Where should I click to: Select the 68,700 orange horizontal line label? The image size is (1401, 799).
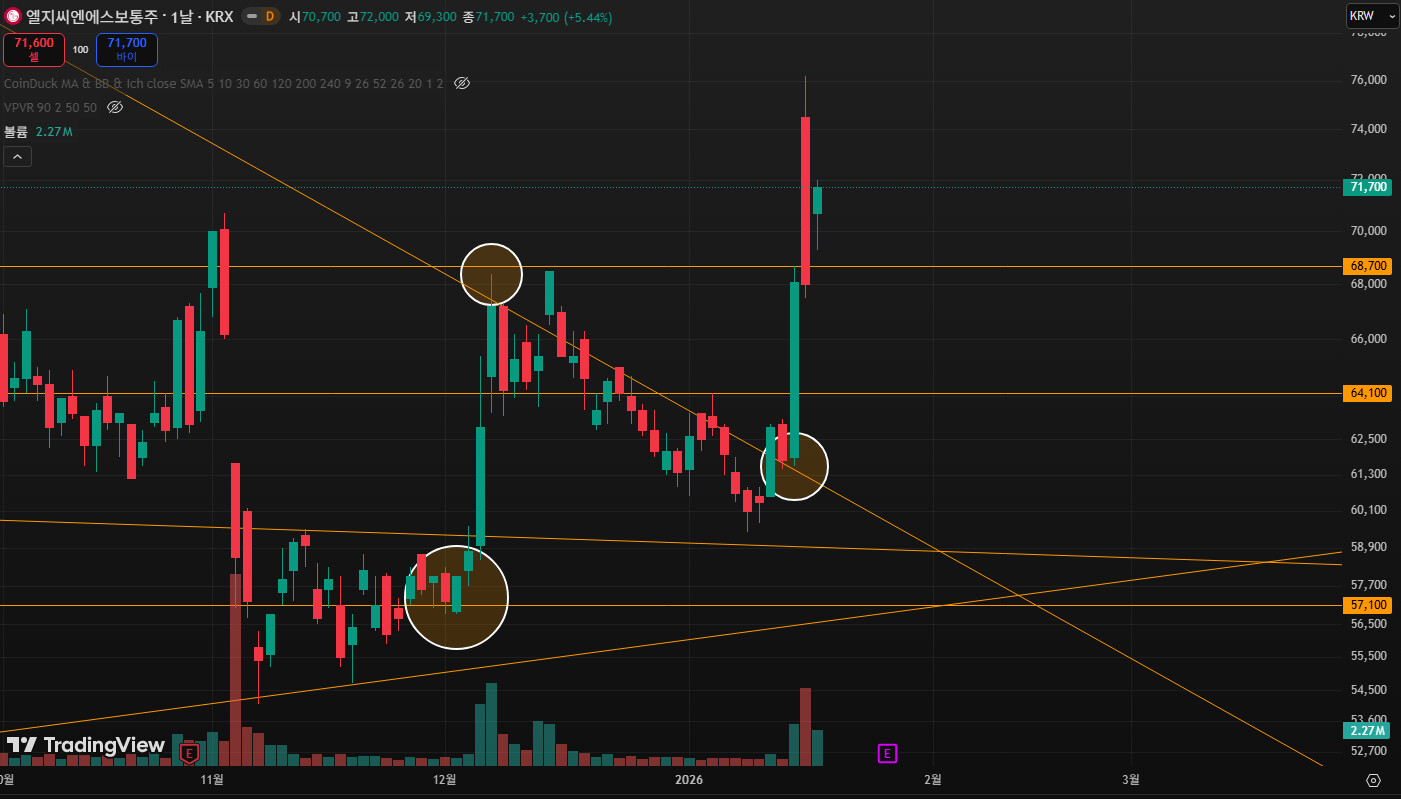1367,267
